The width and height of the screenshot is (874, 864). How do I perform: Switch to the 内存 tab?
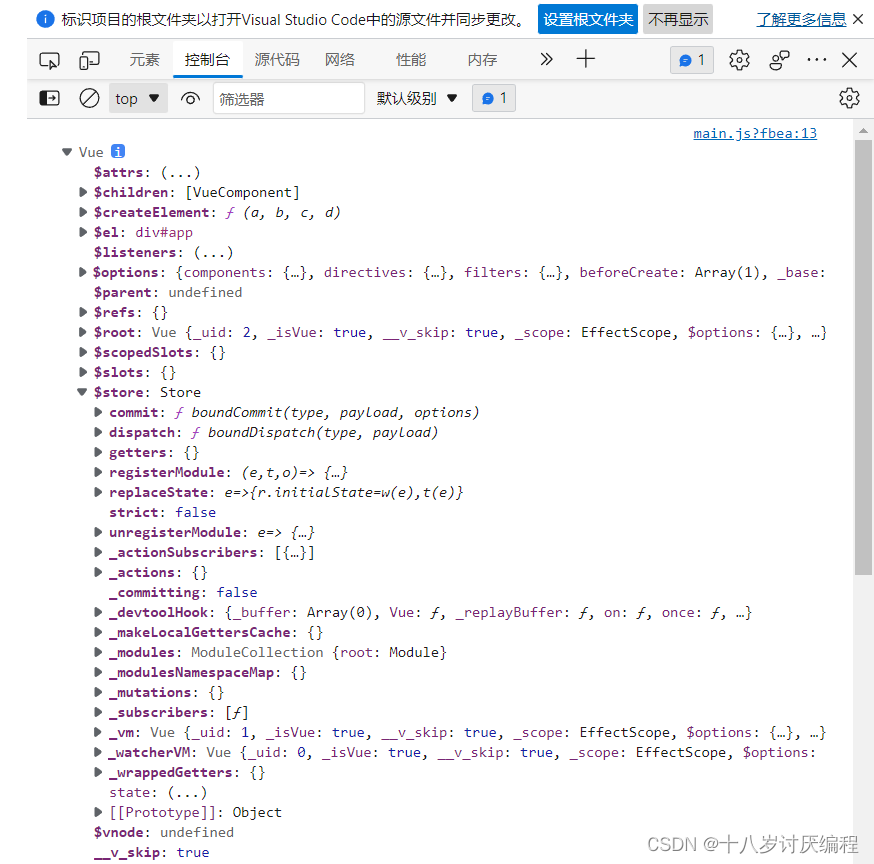482,60
